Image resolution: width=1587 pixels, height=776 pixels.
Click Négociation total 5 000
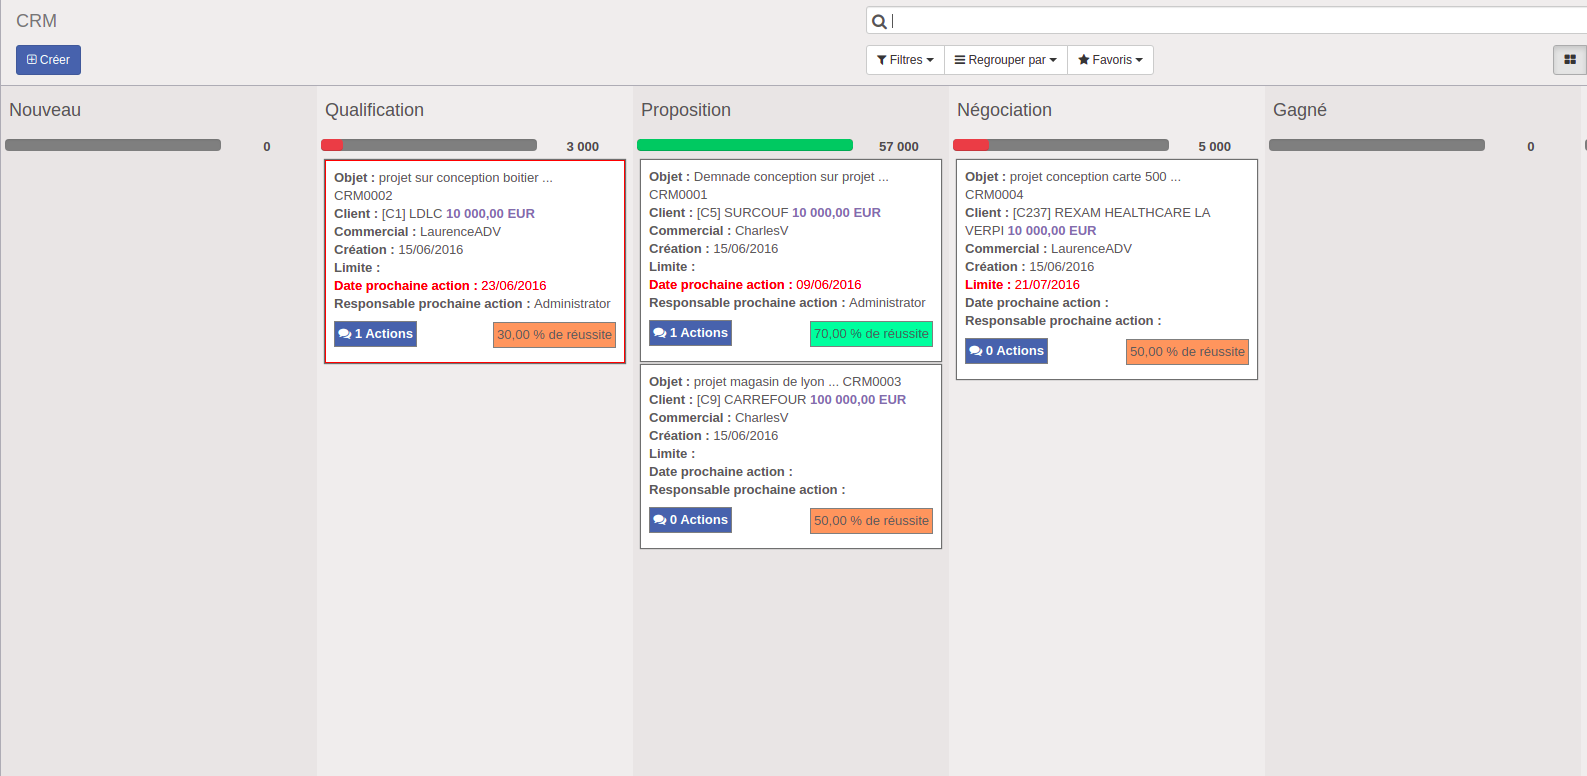(x=1215, y=147)
